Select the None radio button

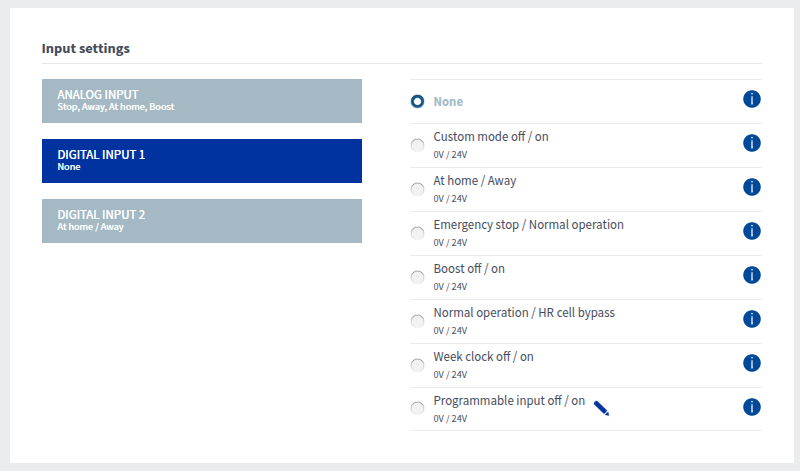417,101
